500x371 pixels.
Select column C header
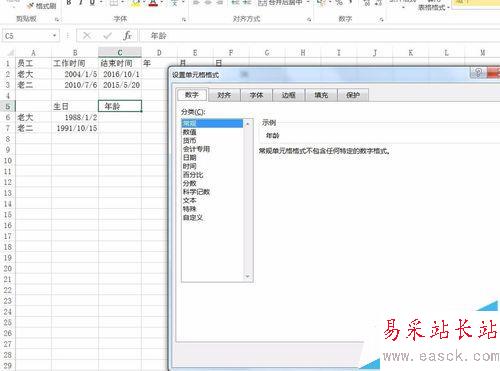tap(120, 53)
